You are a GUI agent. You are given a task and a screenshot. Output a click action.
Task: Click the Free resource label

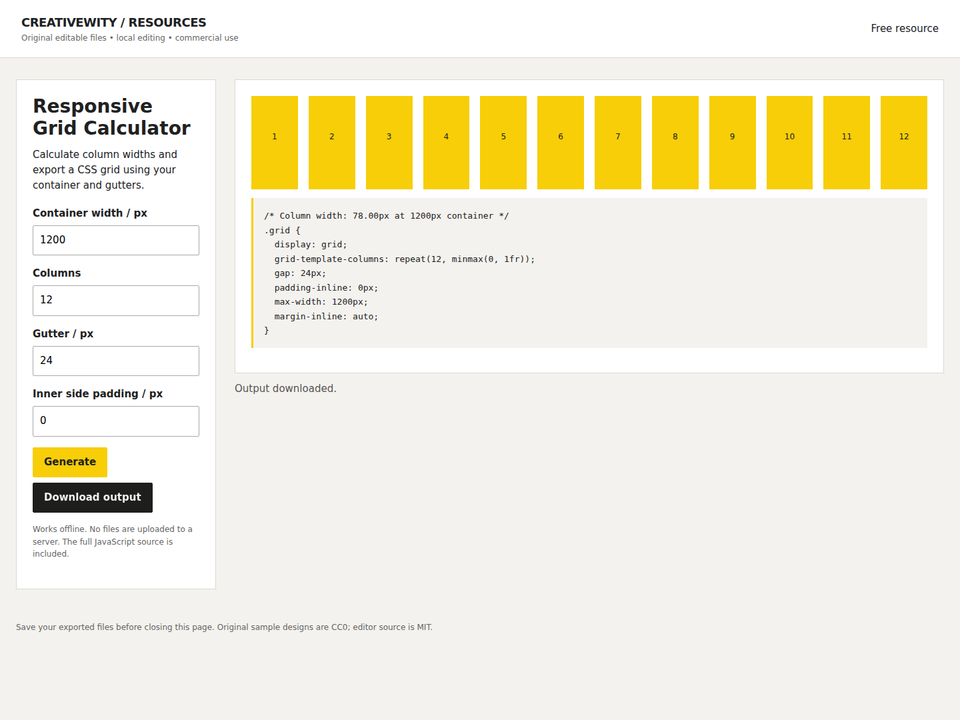904,28
